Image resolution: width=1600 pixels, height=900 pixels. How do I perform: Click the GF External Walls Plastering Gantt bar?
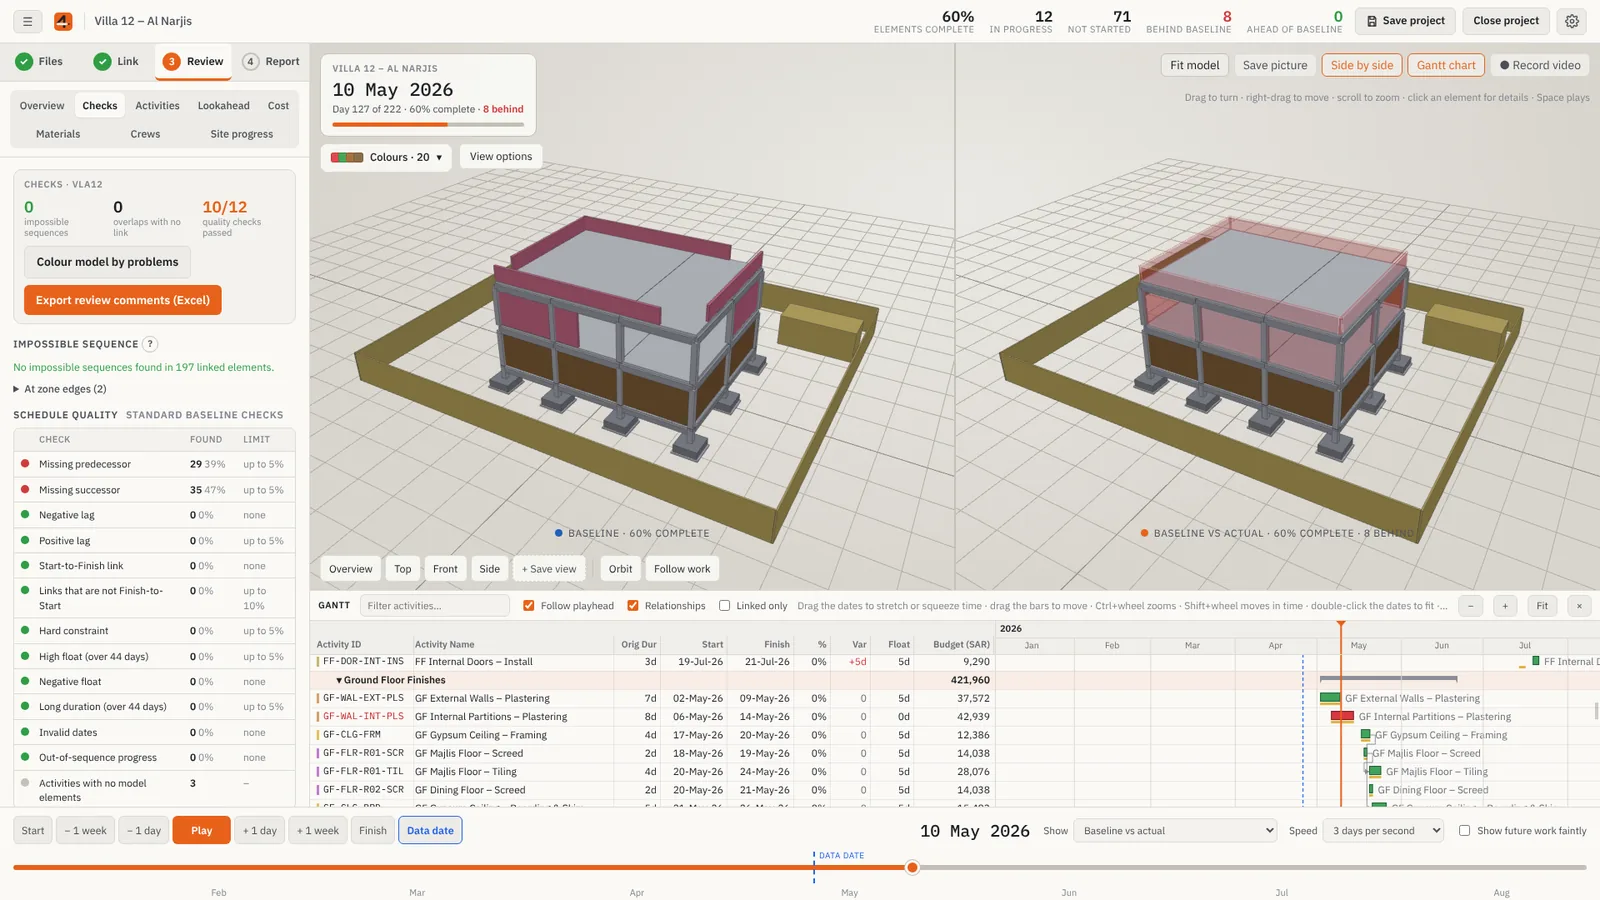(x=1330, y=698)
